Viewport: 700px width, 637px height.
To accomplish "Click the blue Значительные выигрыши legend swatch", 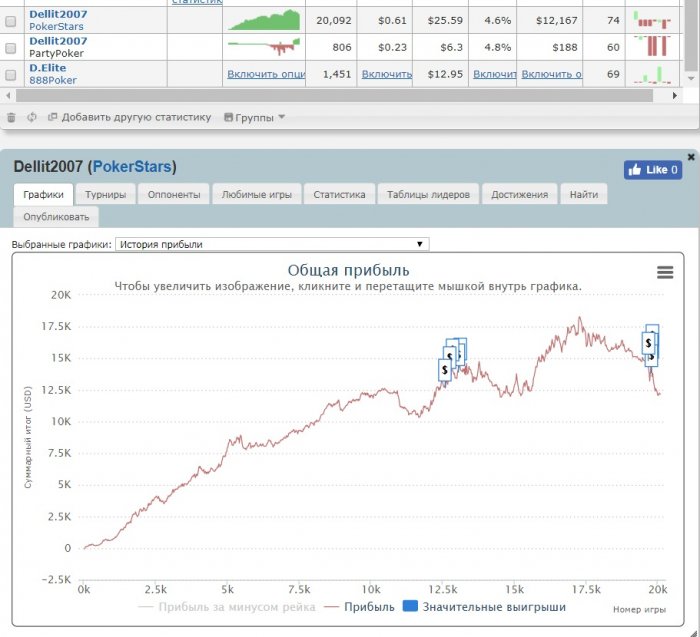I will point(410,606).
